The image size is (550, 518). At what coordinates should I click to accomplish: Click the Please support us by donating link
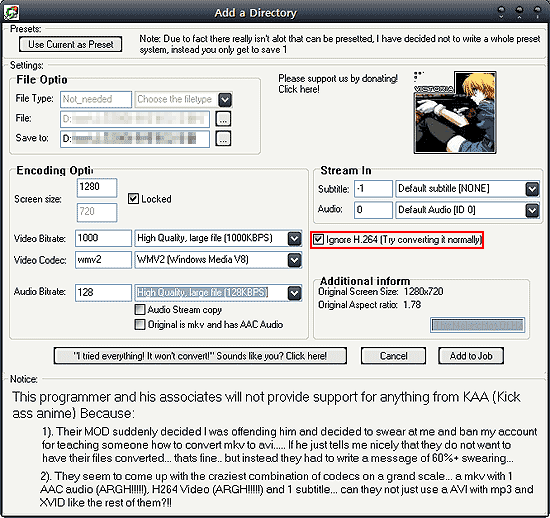click(x=338, y=84)
